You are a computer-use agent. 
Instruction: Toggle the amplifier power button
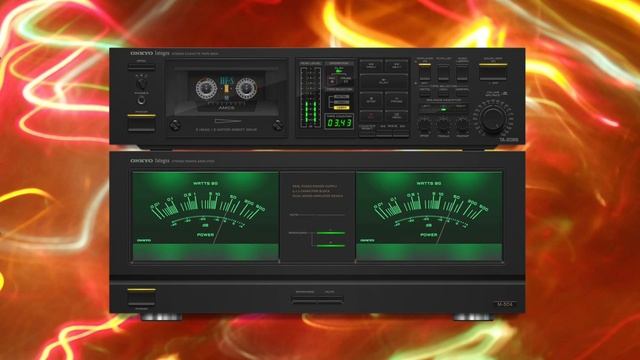[141, 298]
